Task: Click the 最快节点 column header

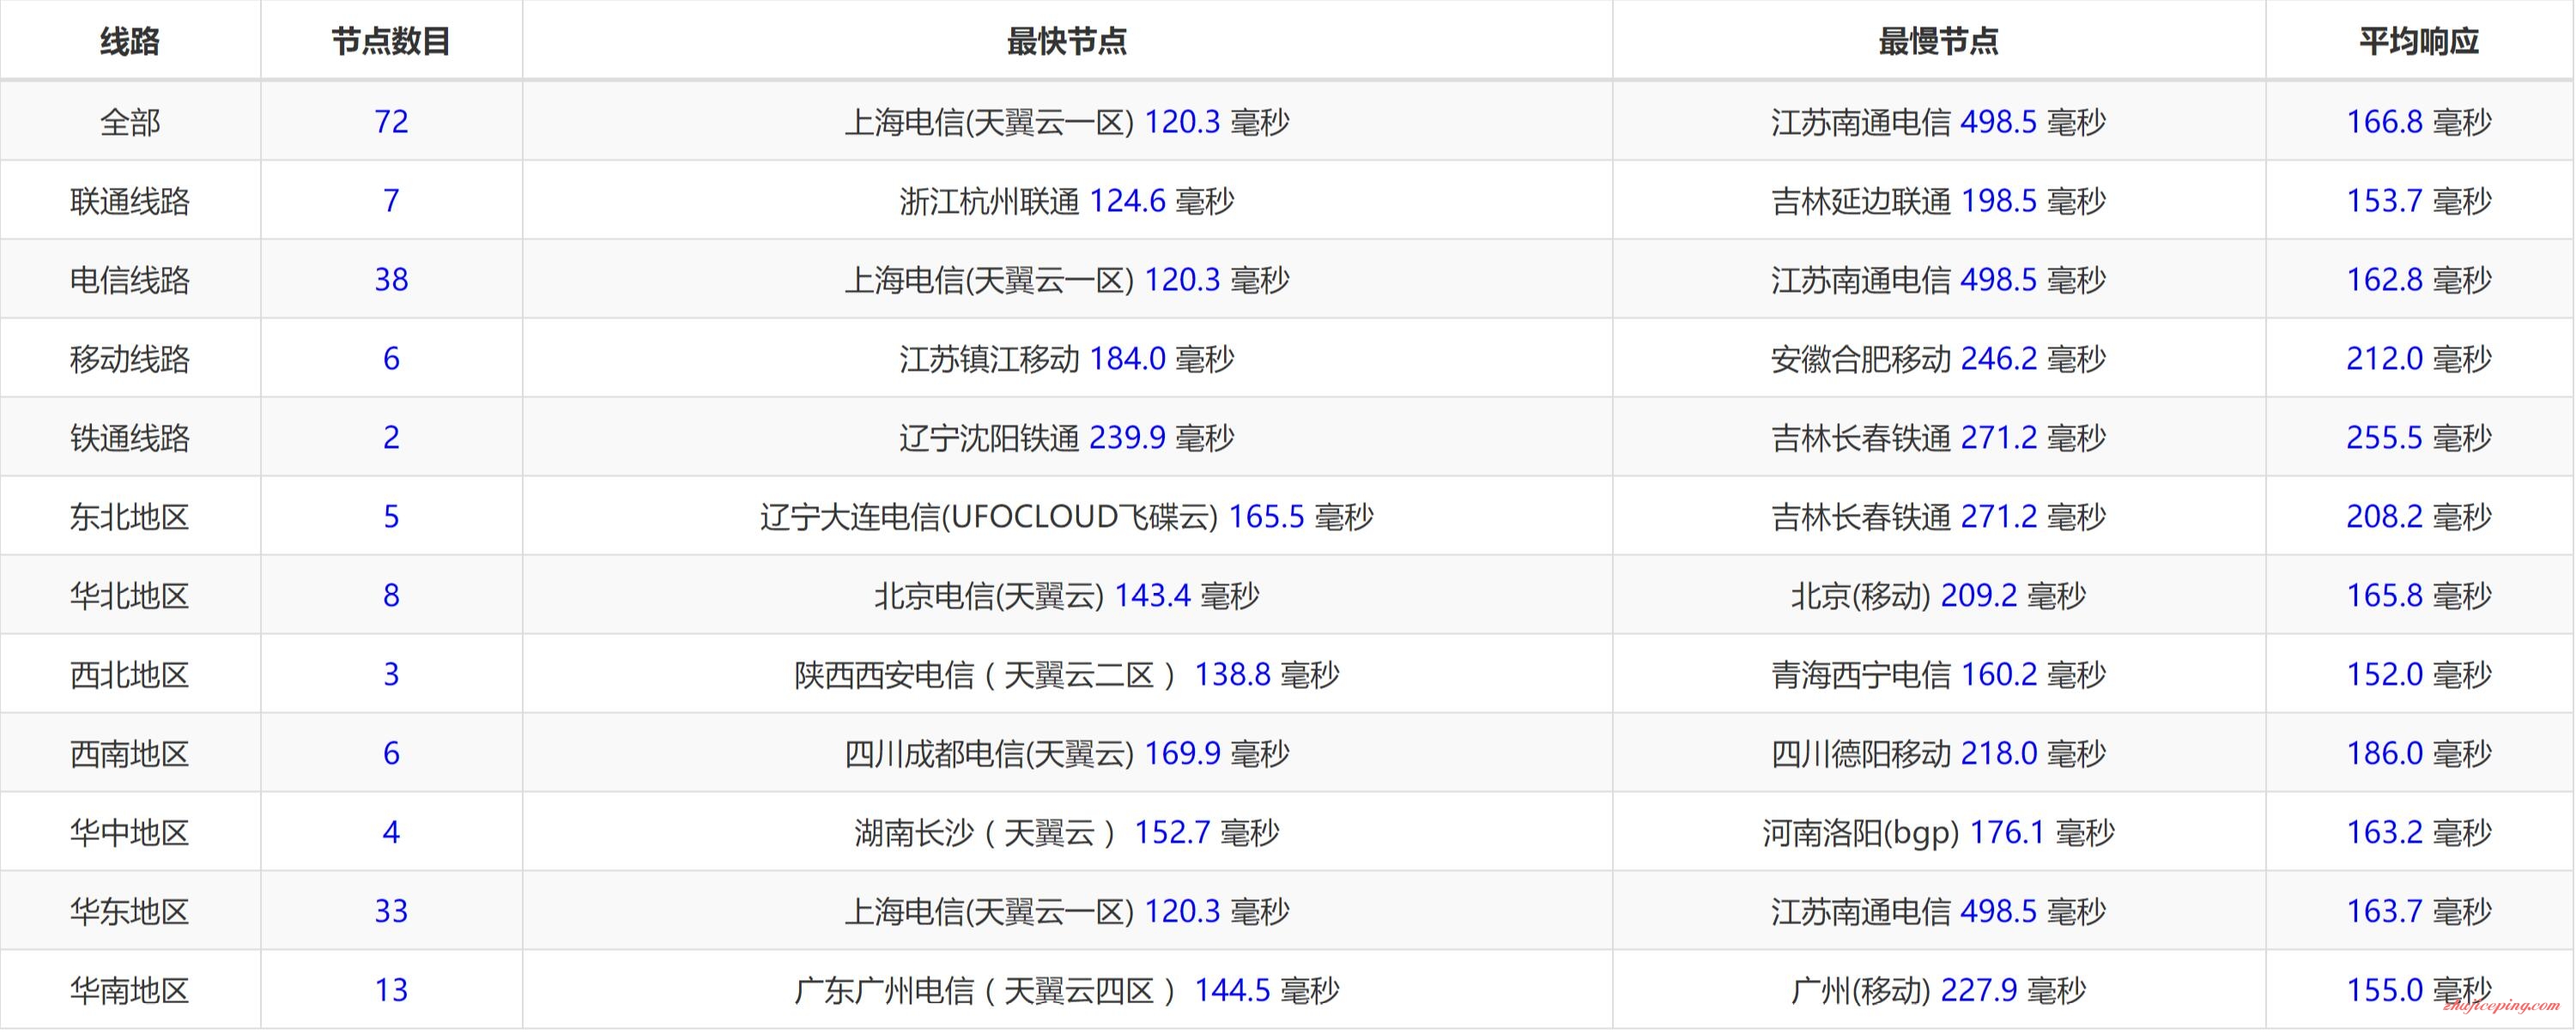Action: point(1067,41)
